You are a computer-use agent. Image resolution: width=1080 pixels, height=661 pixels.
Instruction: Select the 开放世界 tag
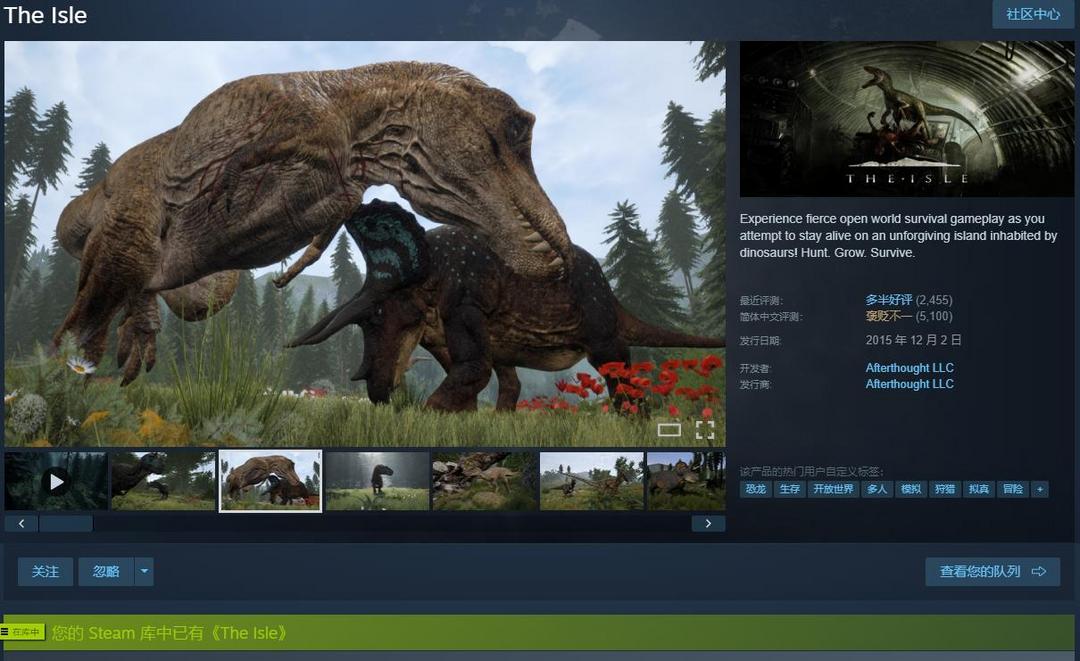[x=833, y=489]
